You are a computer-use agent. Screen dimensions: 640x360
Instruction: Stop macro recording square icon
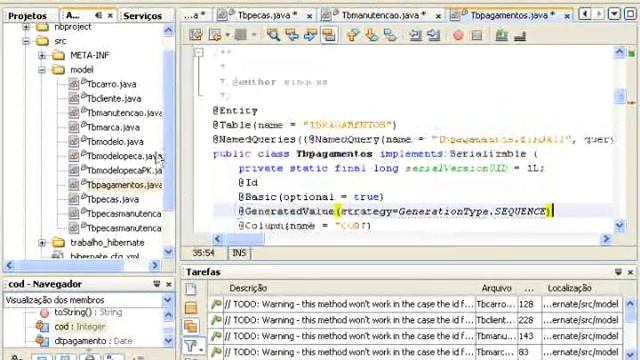(x=477, y=36)
